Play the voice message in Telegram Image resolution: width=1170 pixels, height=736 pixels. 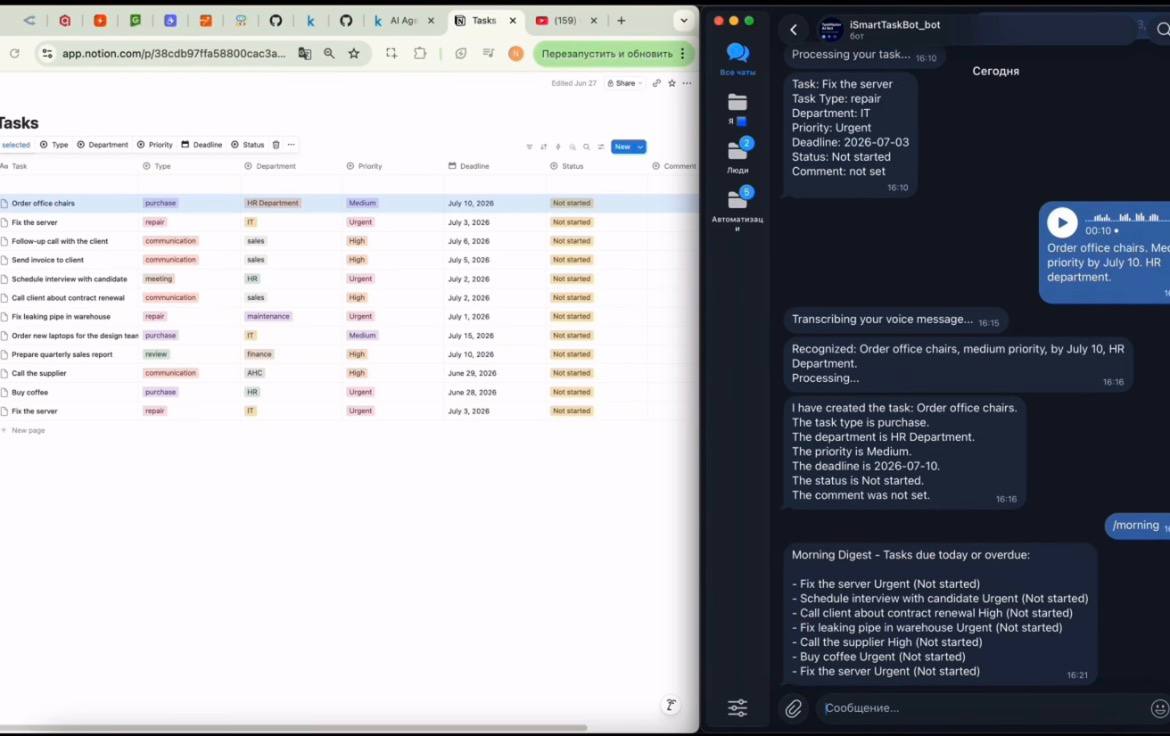point(1062,222)
